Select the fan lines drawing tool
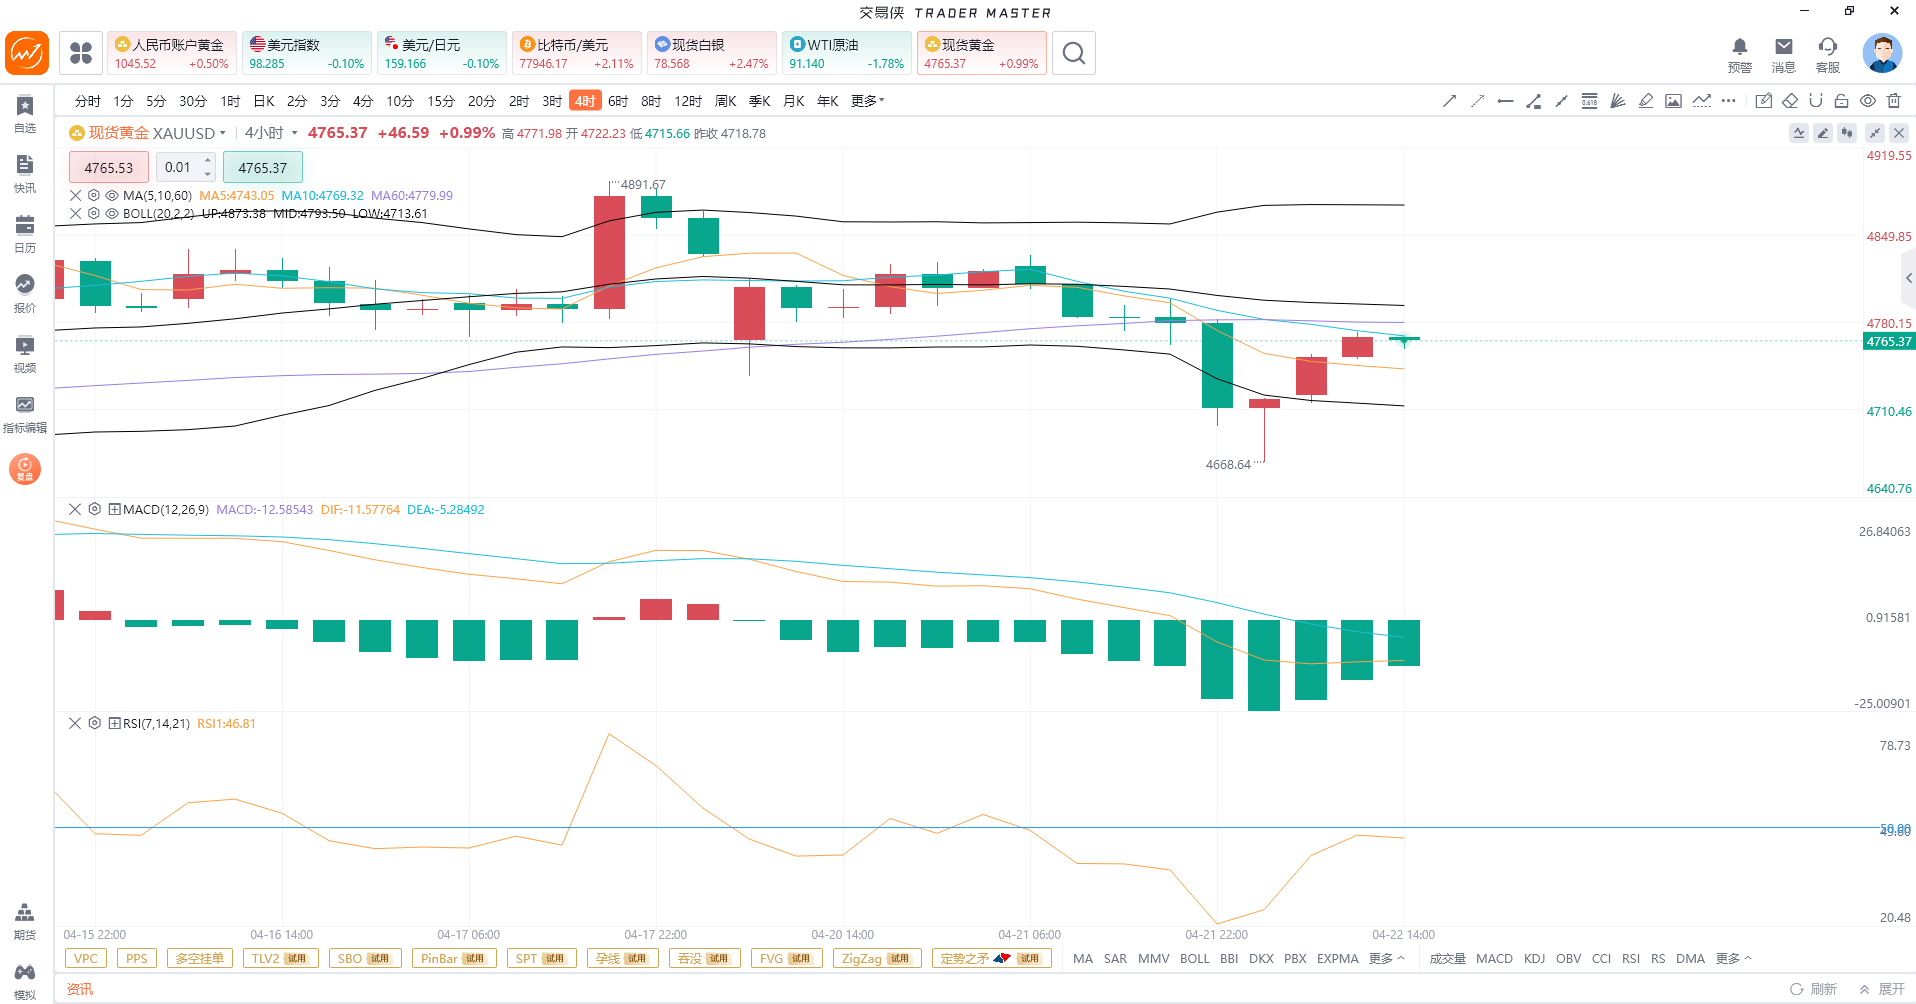This screenshot has width=1916, height=1004. 1617,101
